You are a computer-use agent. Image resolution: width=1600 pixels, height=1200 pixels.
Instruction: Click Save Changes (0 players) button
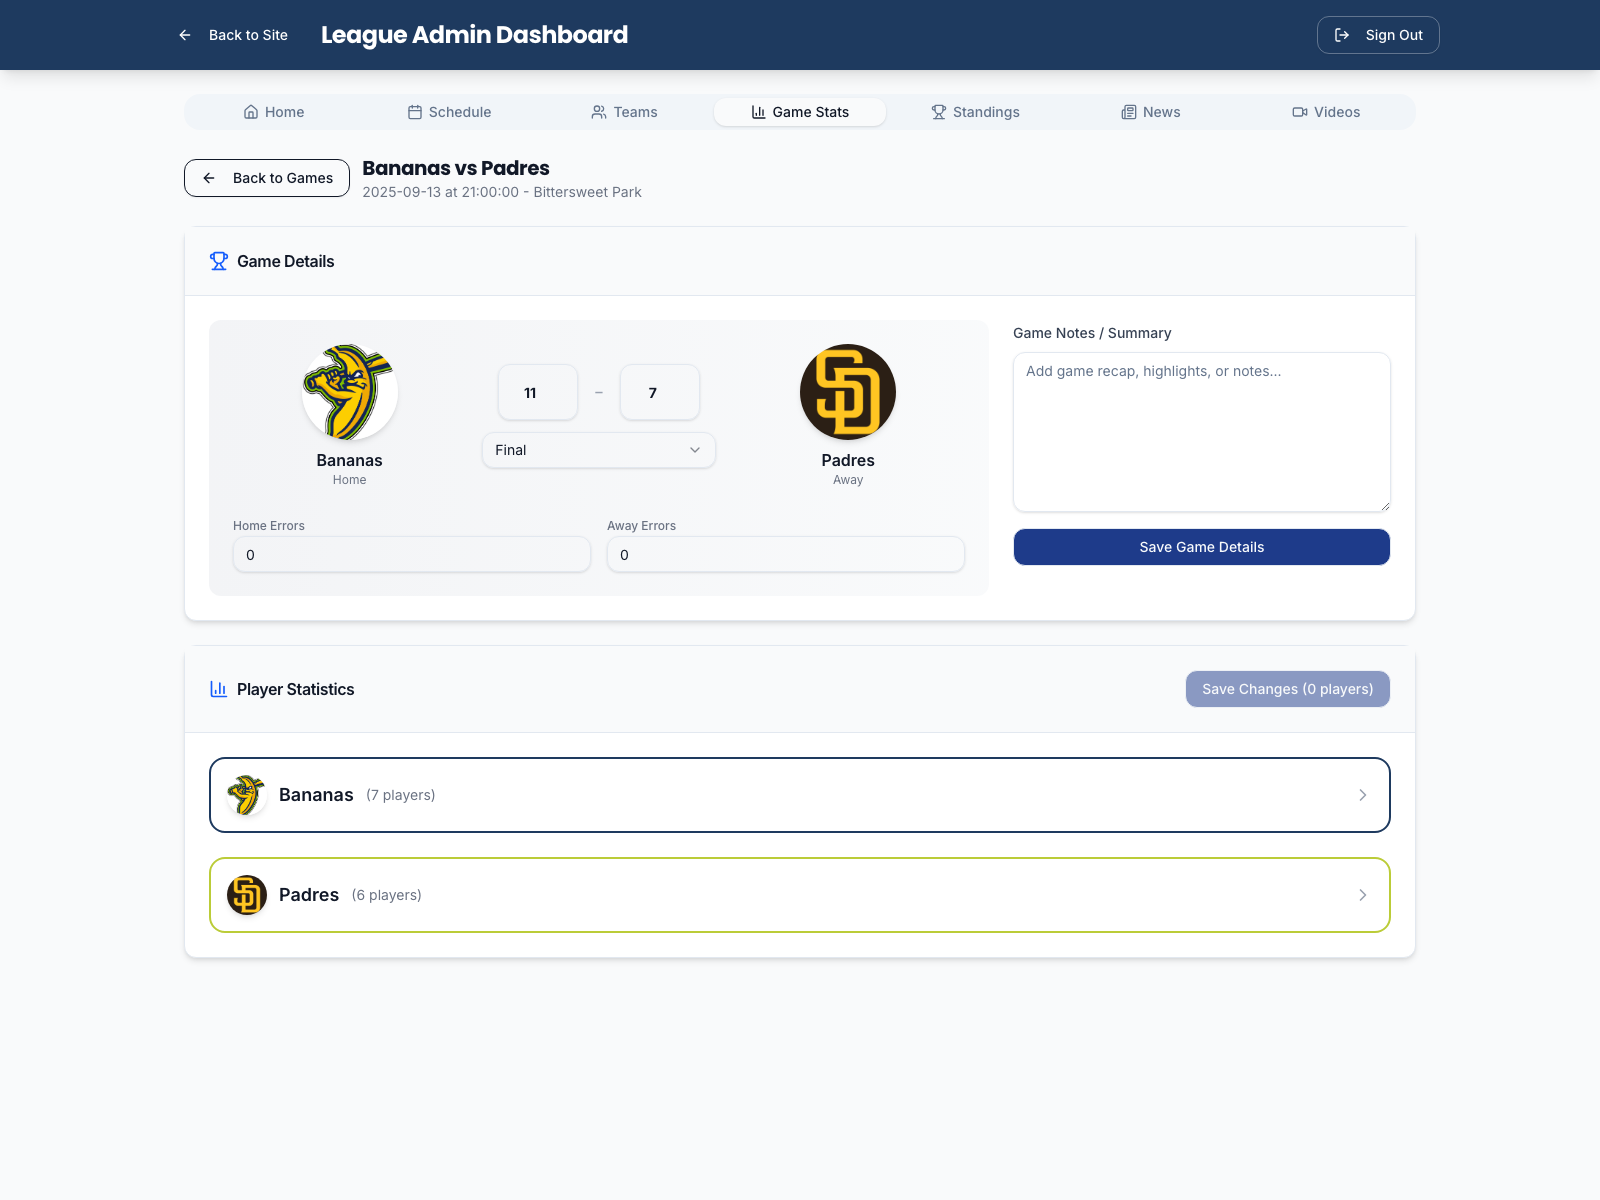point(1287,689)
